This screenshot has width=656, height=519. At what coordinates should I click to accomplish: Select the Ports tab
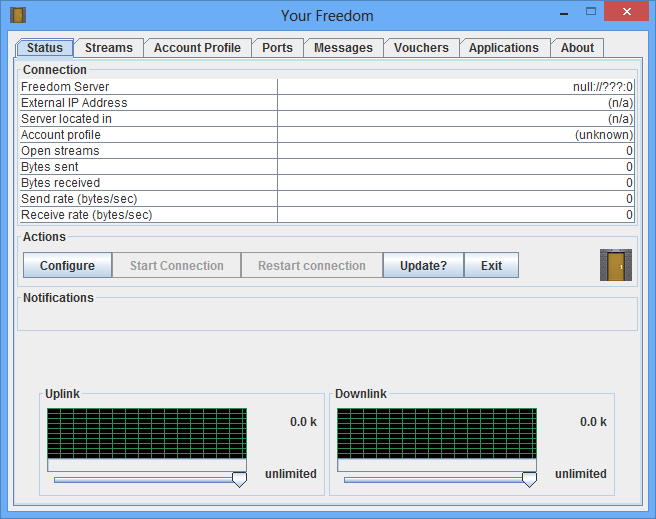point(277,48)
